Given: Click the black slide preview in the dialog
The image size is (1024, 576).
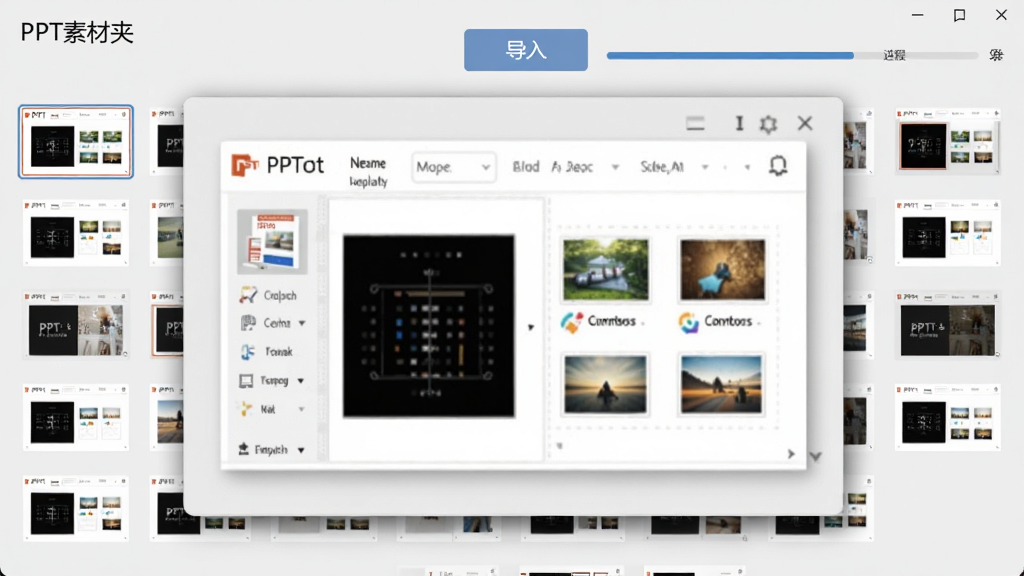Looking at the screenshot, I should 428,326.
